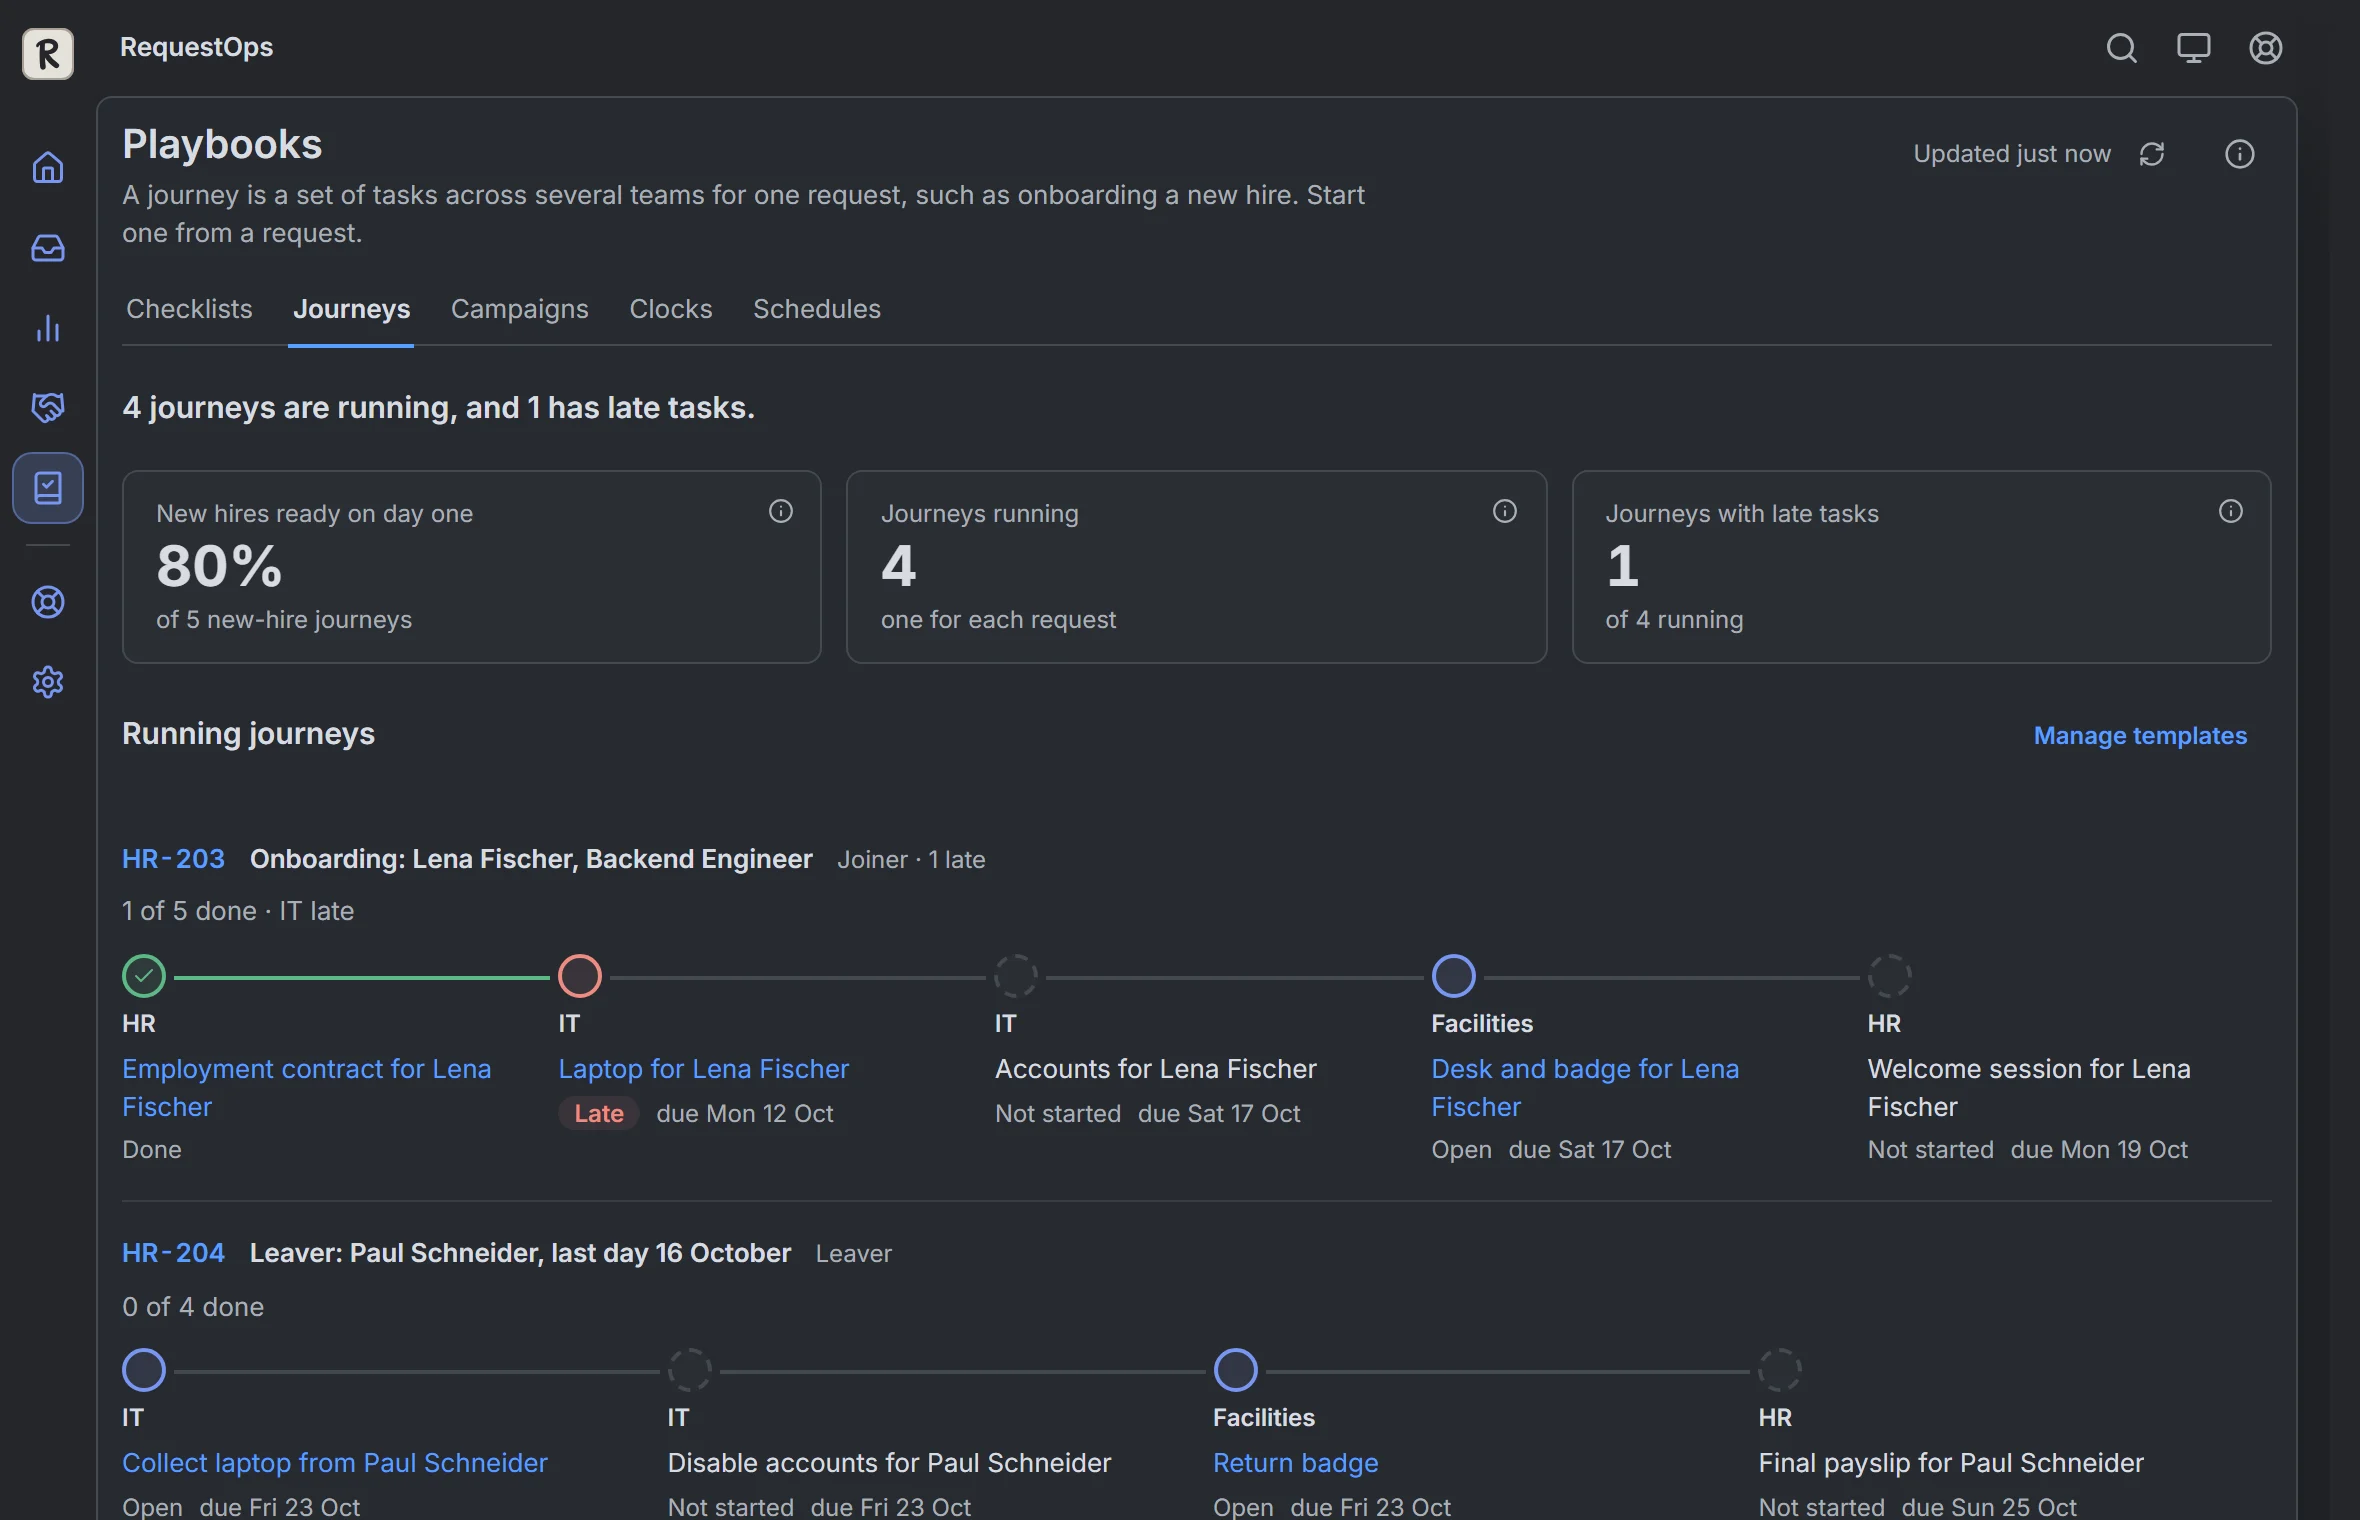Select the Playbooks checklist sidebar icon
The width and height of the screenshot is (2360, 1520).
[x=48, y=488]
